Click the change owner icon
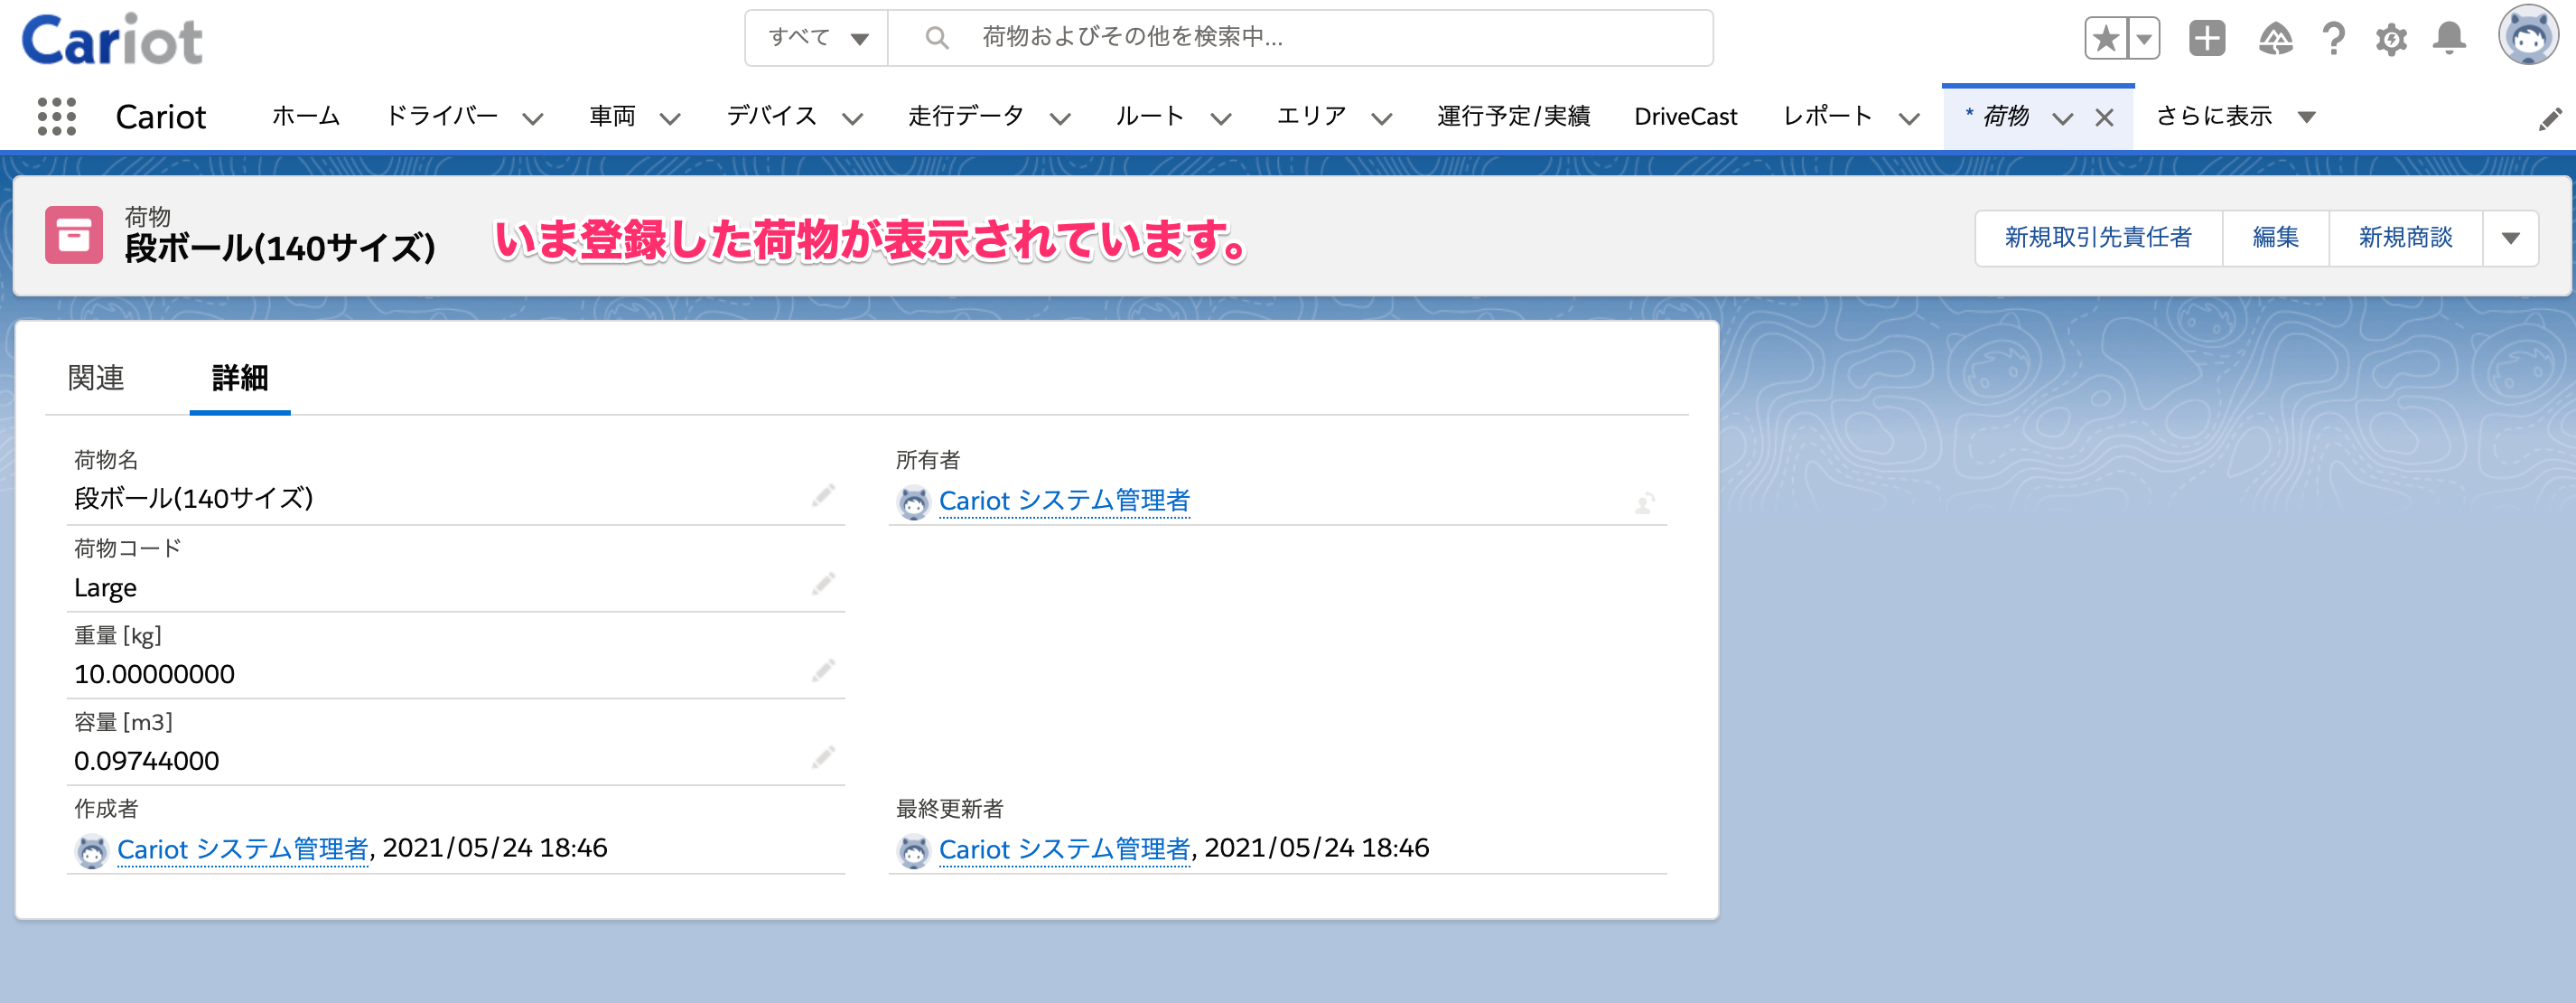This screenshot has width=2576, height=1003. tap(1645, 502)
